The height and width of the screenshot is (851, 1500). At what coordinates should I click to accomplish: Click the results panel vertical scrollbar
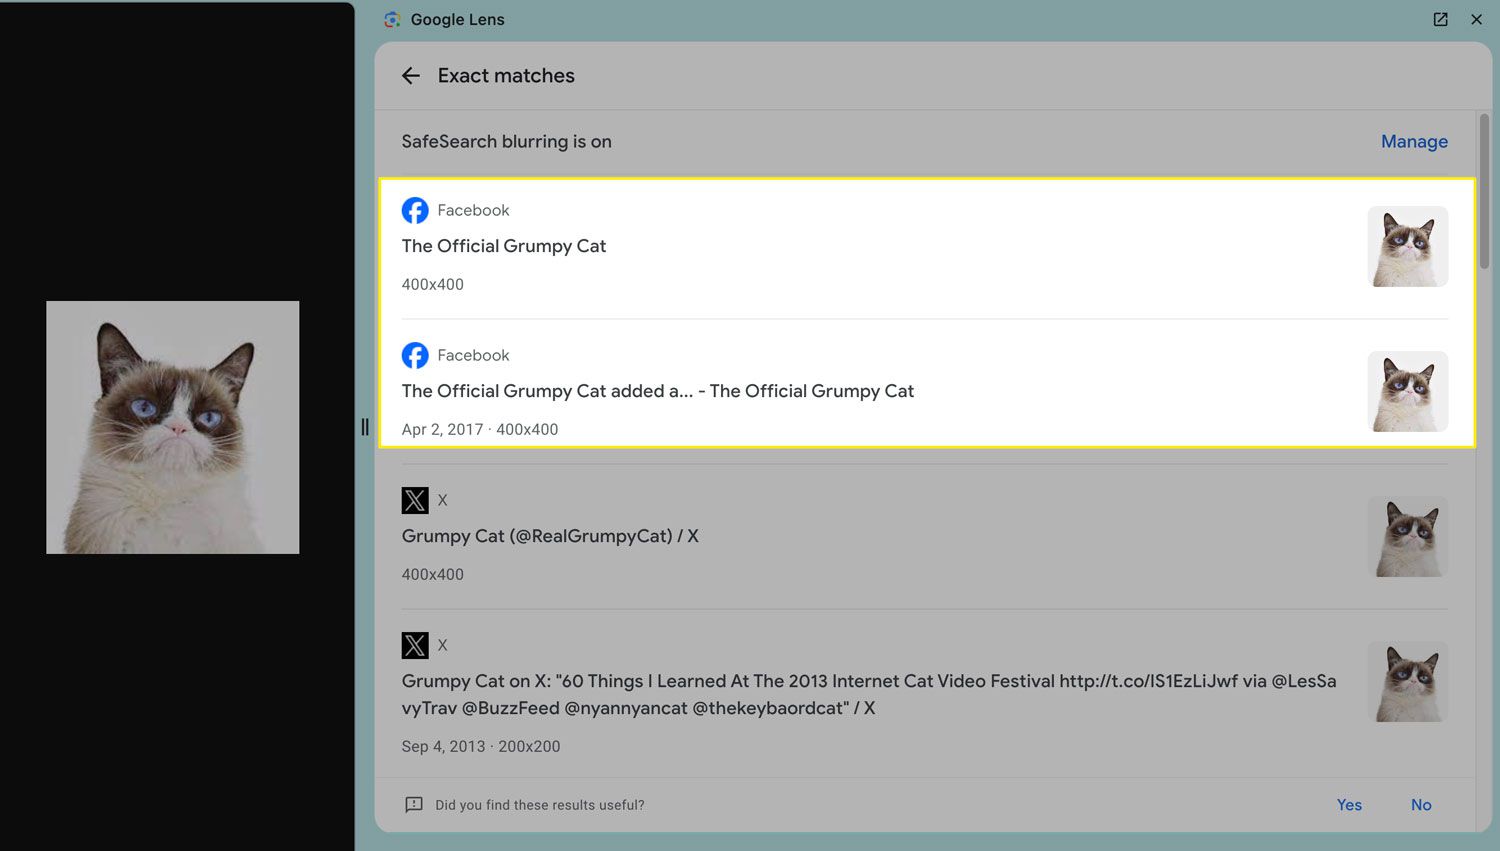(1484, 190)
